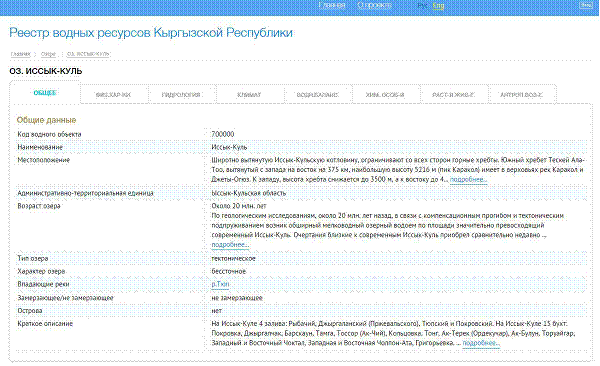Expand подробнее in Краткое описание row
The width and height of the screenshot is (600, 366).
pos(481,343)
